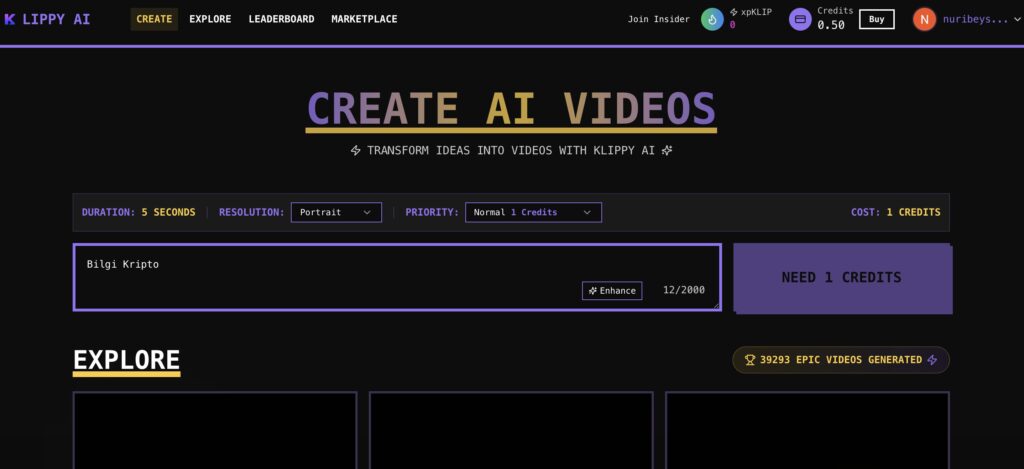The image size is (1024, 469).
Task: Click the NEED 1 CREDITS button
Action: 841,278
